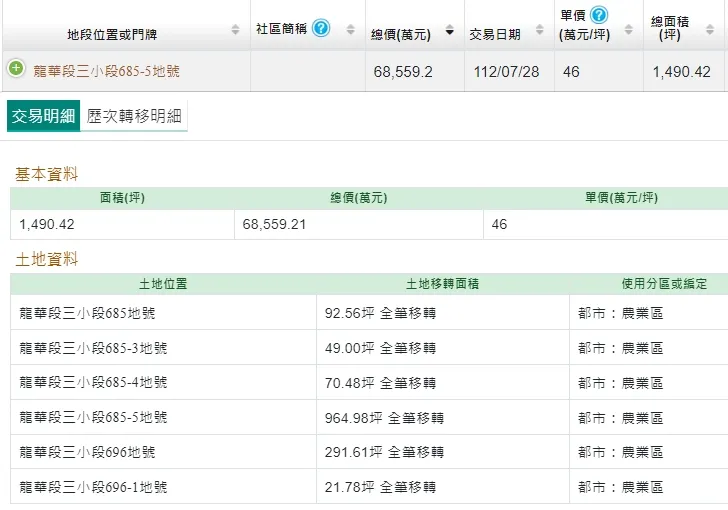Open the 龍華段三小段685-5地號 link in the top row
728x510 pixels.
tap(107, 72)
